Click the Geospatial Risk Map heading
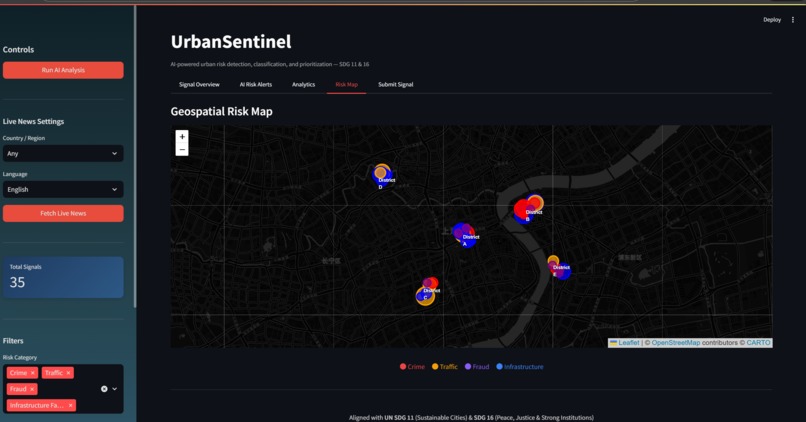The width and height of the screenshot is (806, 422). (222, 112)
